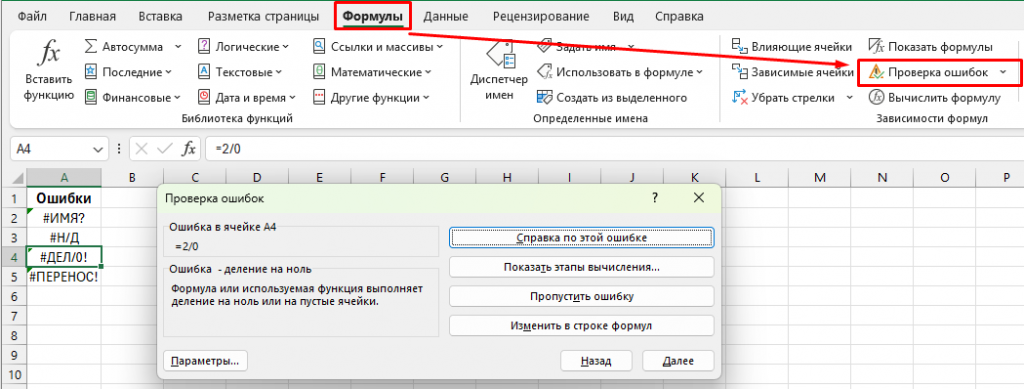
Task: Trace dependents with Зависимые ячейки
Action: click(x=792, y=72)
